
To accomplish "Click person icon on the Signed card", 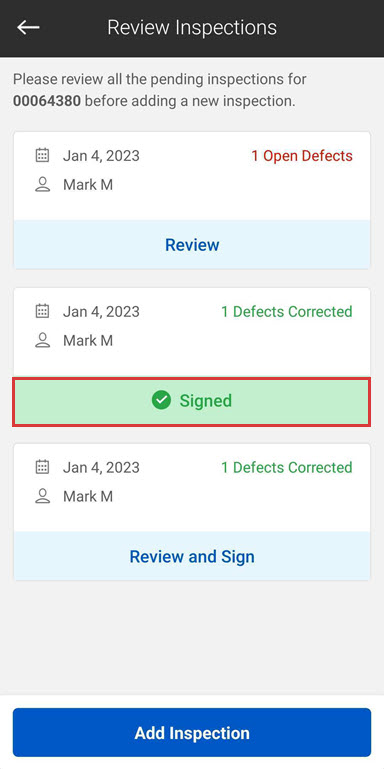I will [x=43, y=340].
